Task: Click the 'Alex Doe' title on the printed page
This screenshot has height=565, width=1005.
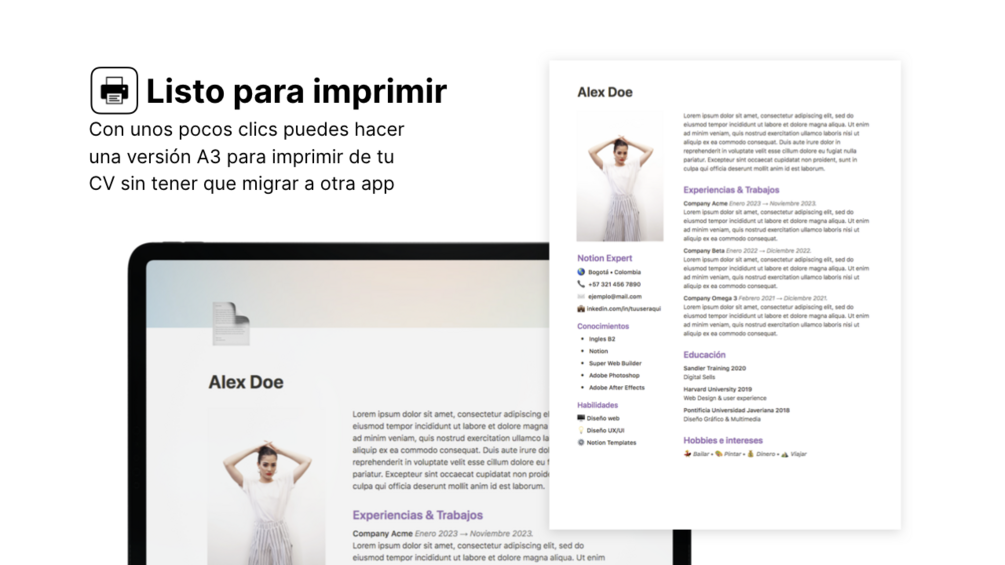Action: point(604,92)
